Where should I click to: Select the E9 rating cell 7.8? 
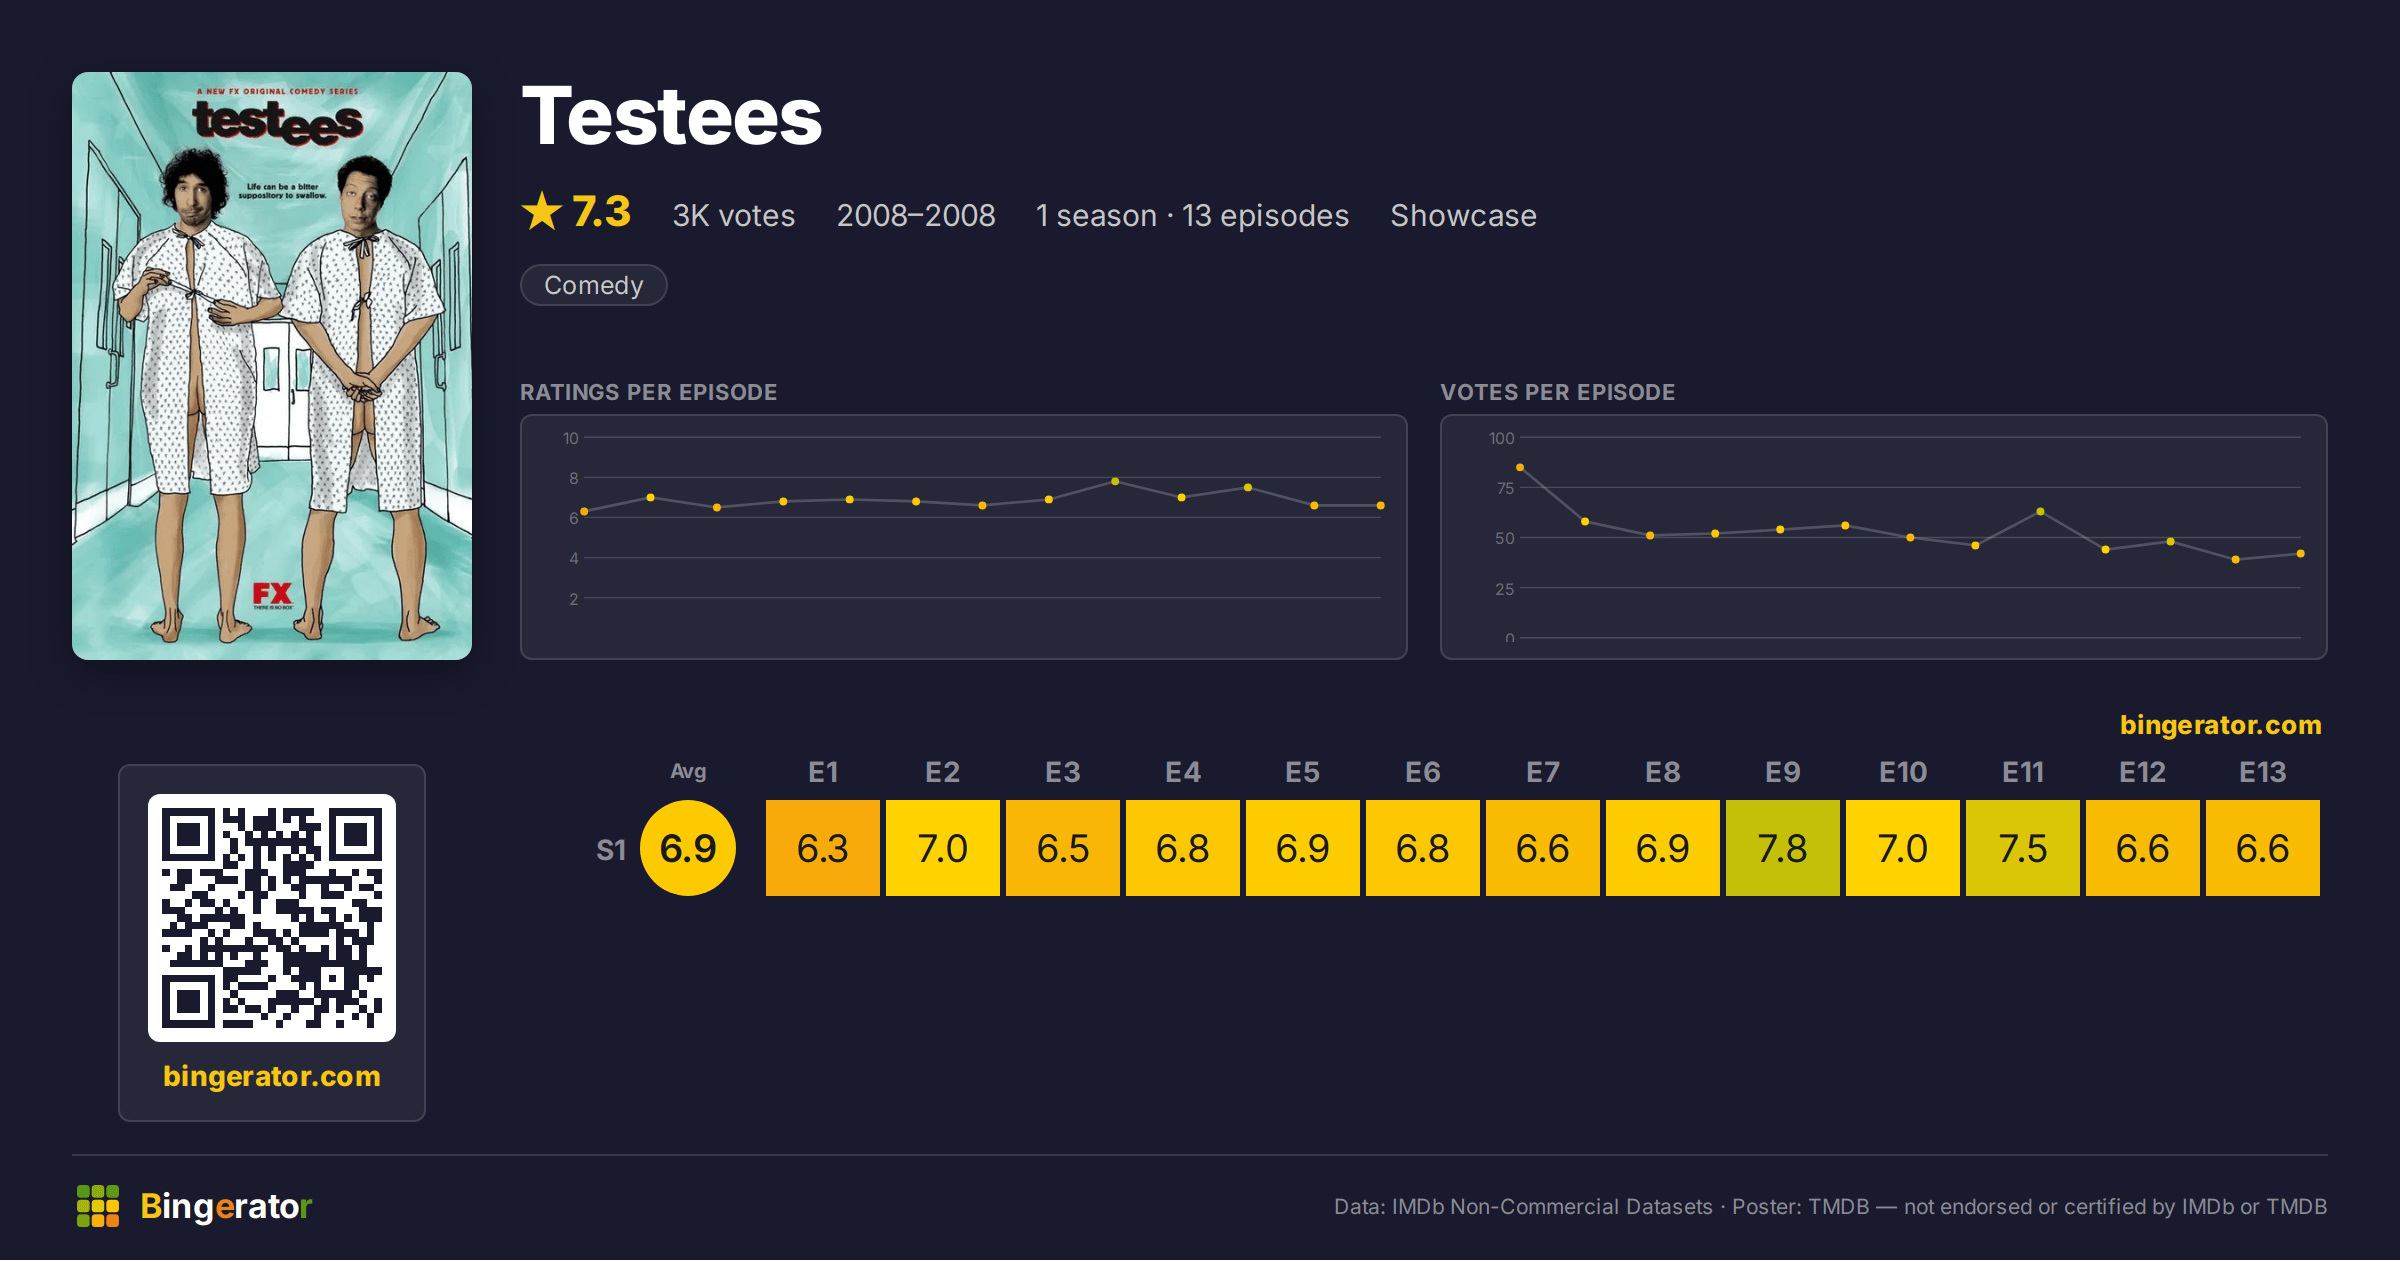click(1783, 848)
